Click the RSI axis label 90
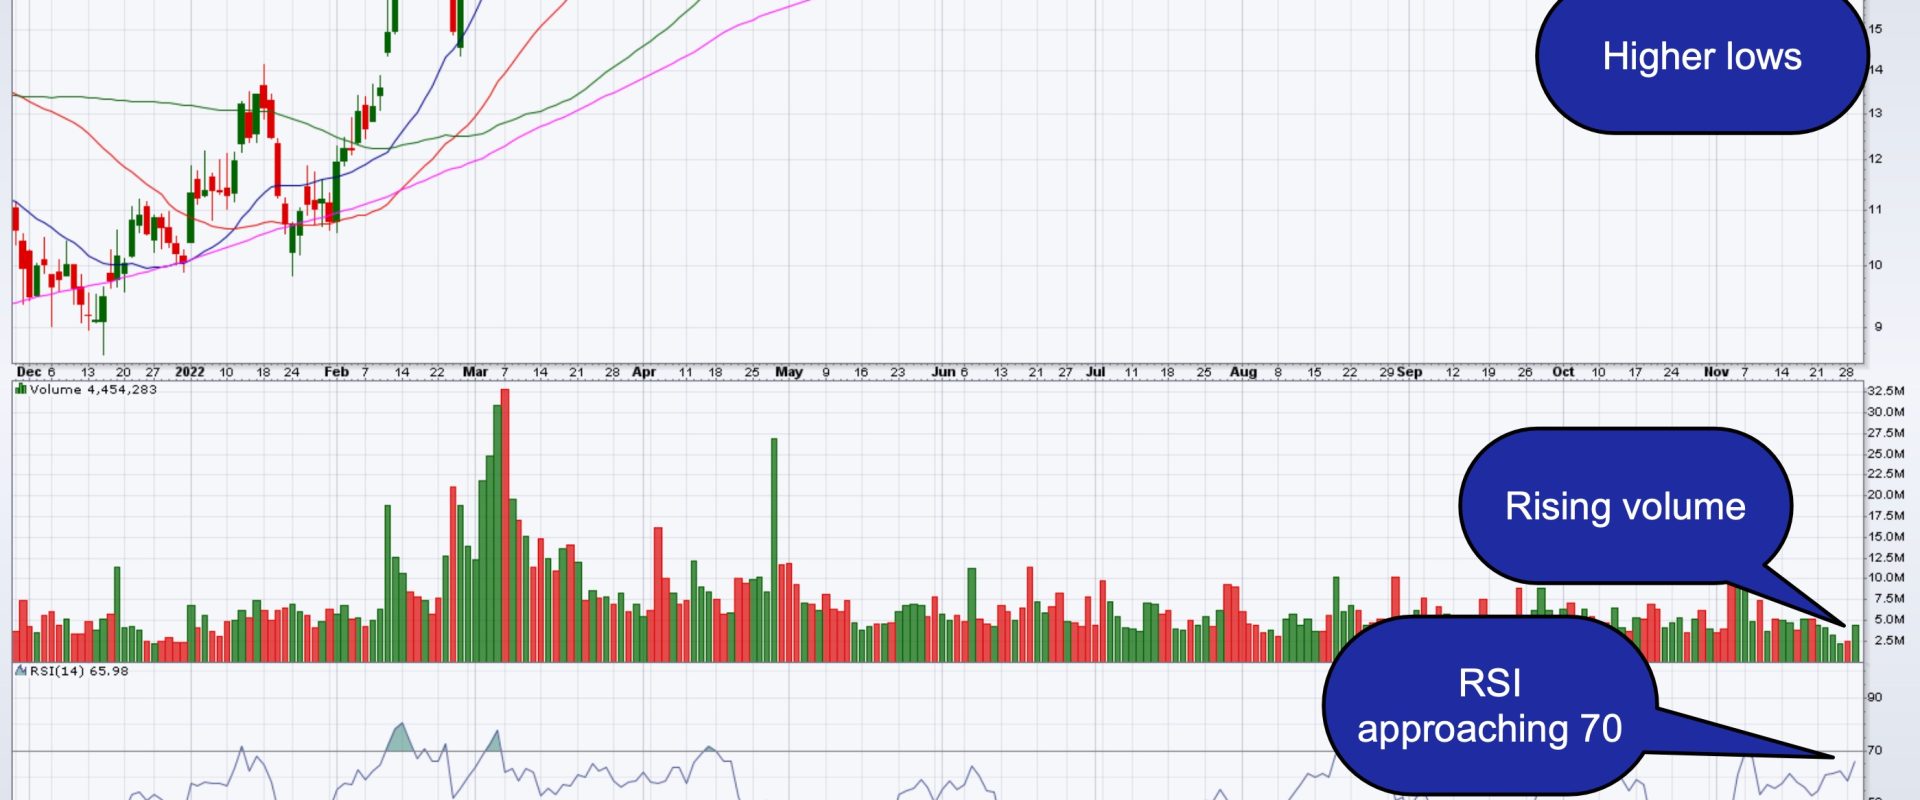 pos(1875,697)
